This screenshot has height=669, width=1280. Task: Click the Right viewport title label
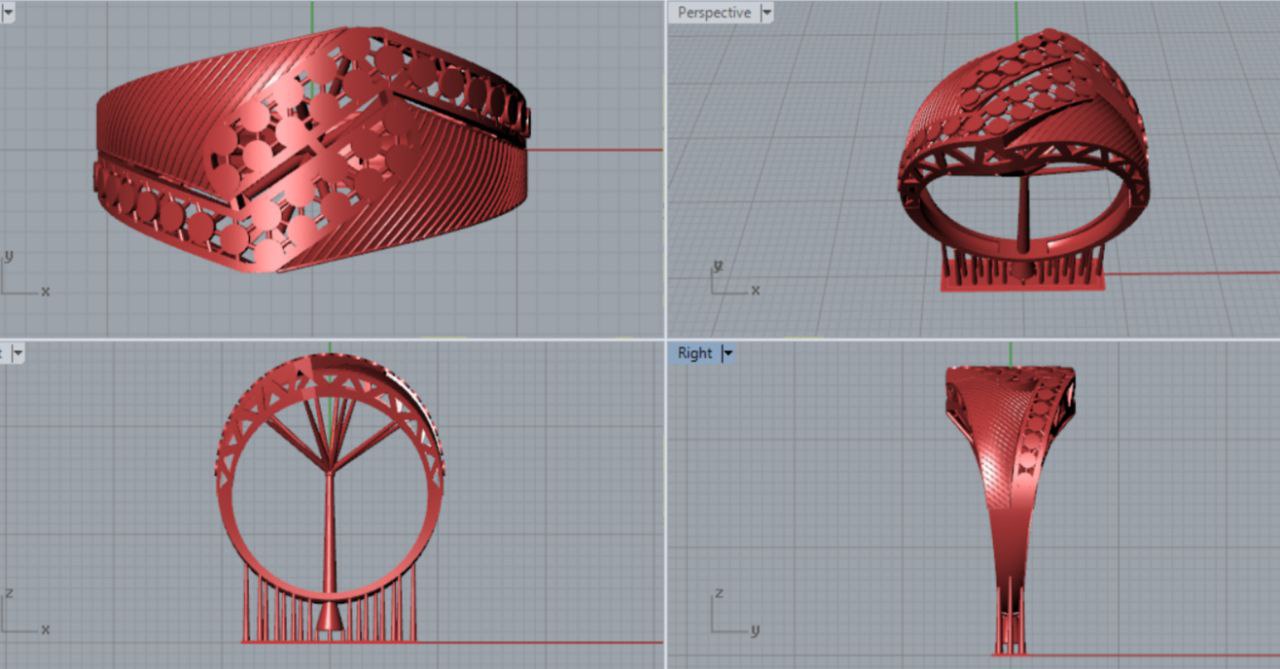click(x=695, y=353)
